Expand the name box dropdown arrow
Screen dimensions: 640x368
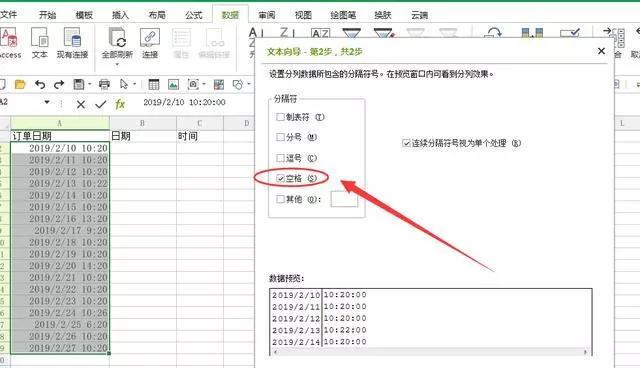click(x=47, y=102)
